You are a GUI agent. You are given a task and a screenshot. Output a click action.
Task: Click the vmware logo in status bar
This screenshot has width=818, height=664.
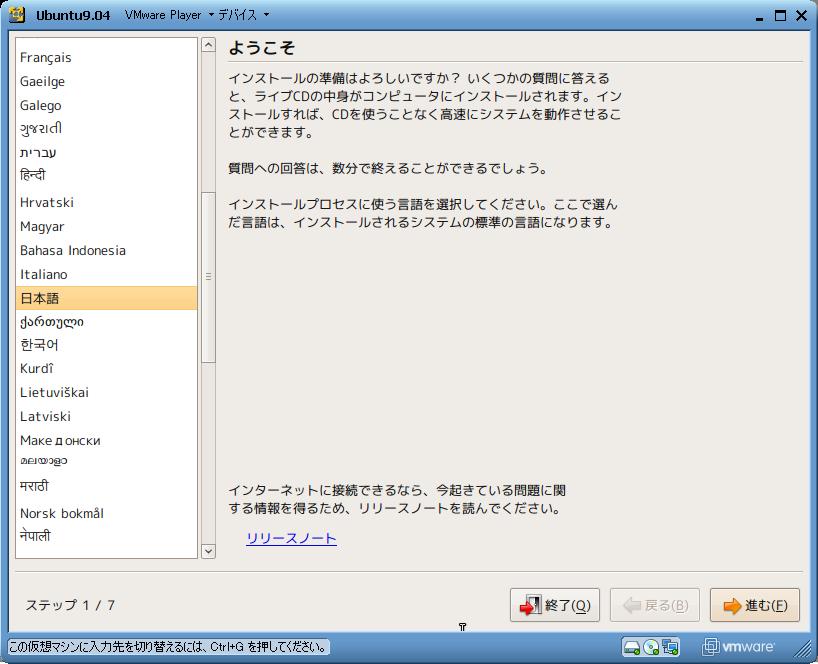pos(739,647)
